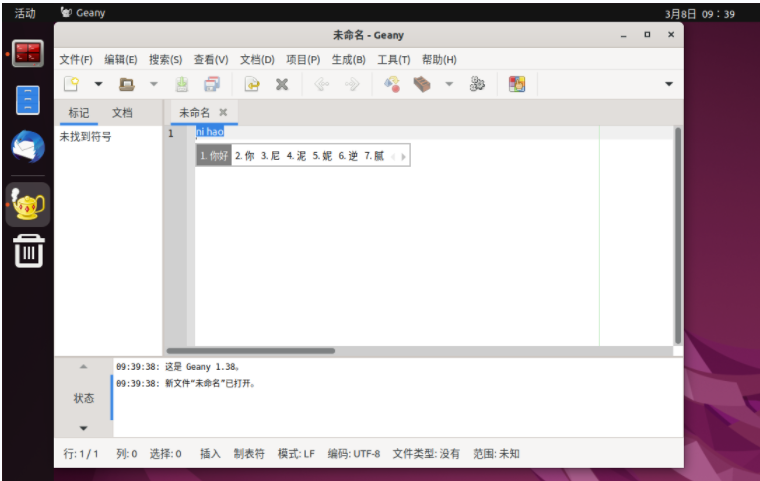Screen dimensions: 760x481
Task: Choose candidate 6. 逆
Action: [348, 156]
